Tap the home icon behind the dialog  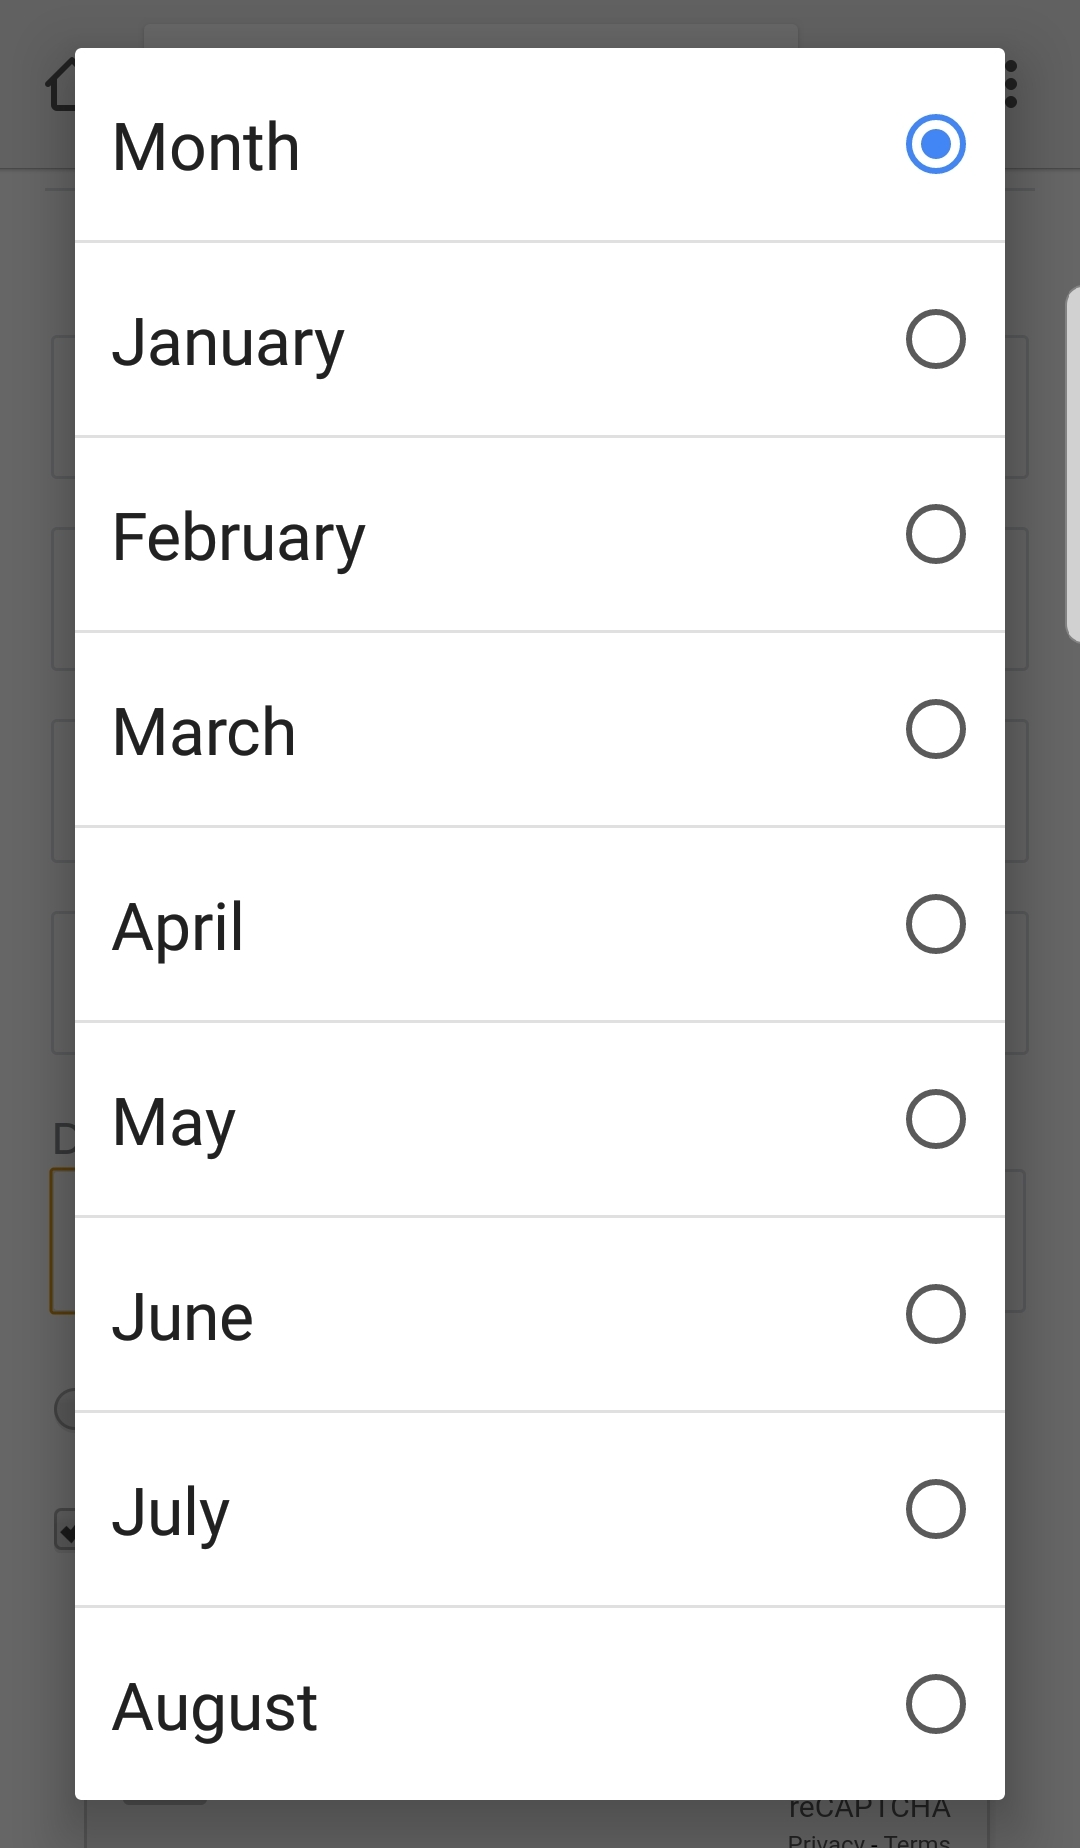[x=60, y=84]
